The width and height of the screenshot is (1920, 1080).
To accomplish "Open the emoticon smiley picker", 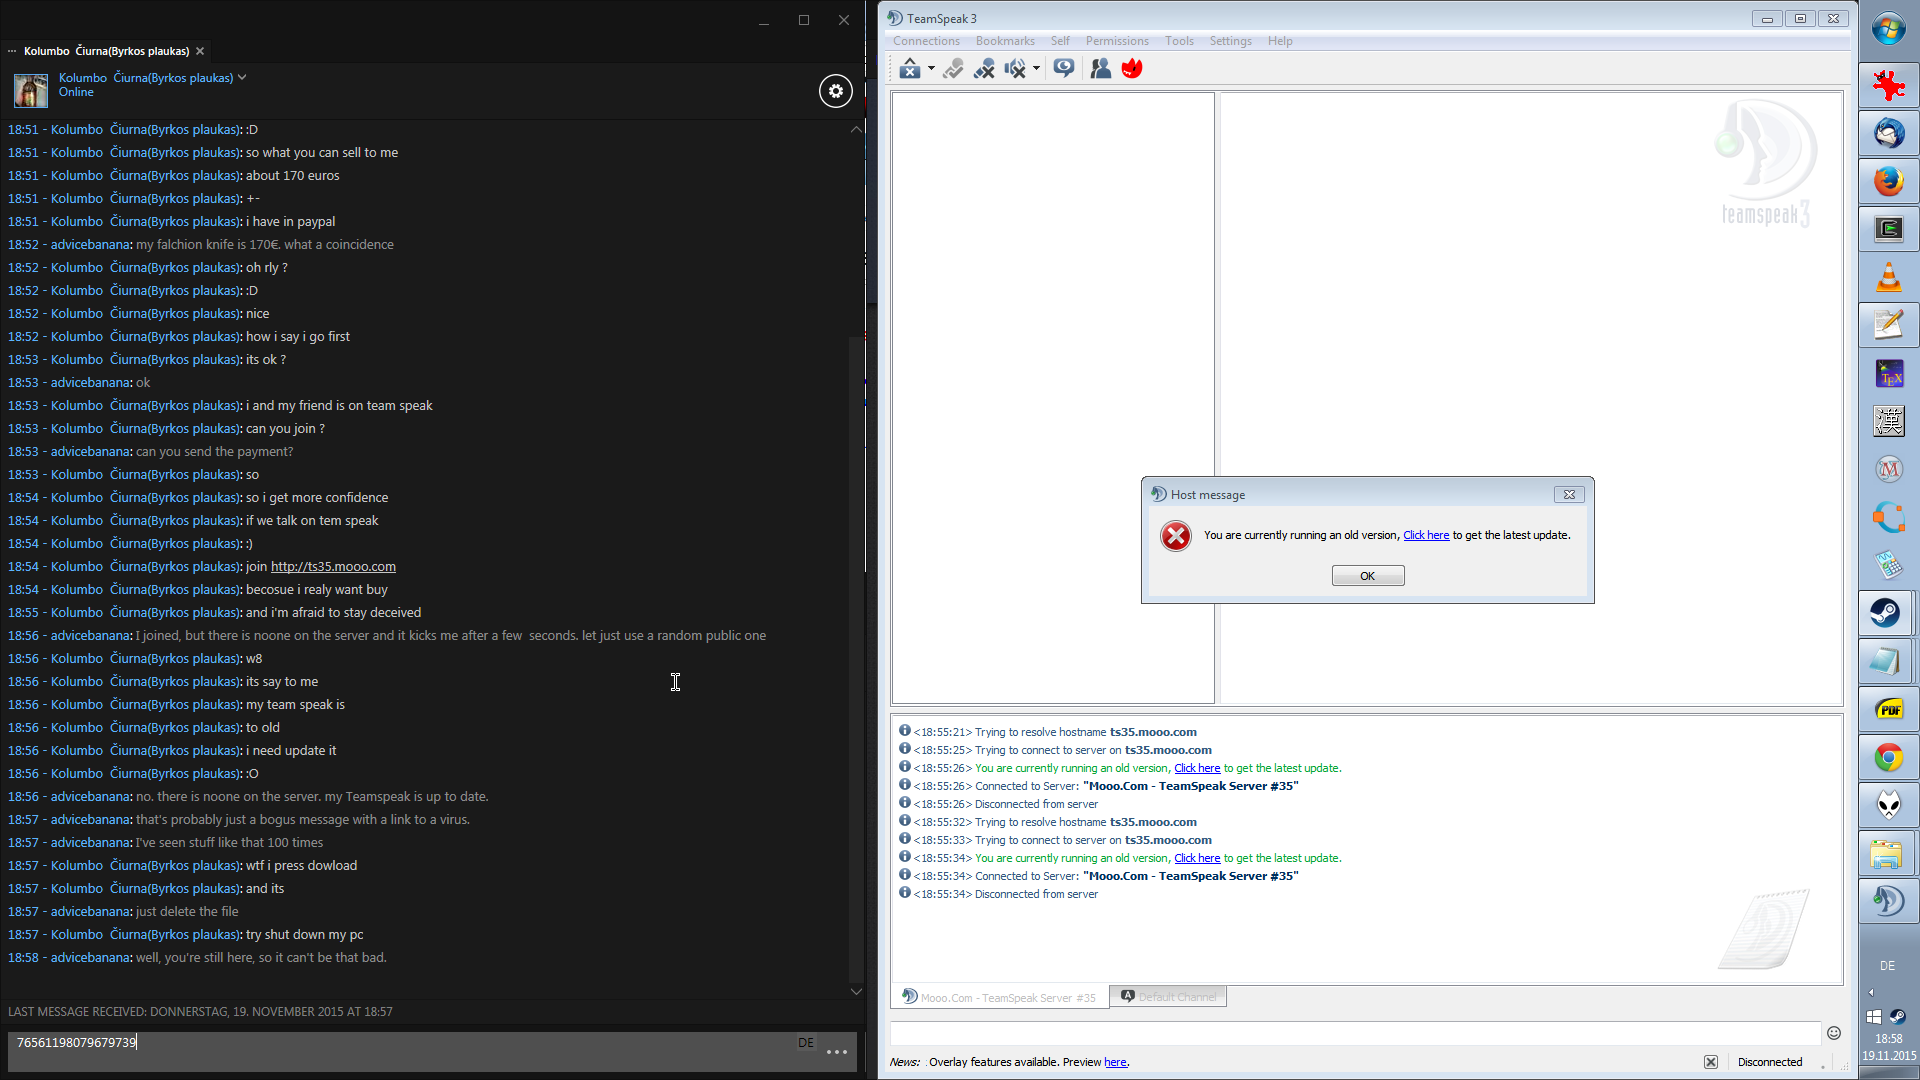I will [x=1834, y=1033].
